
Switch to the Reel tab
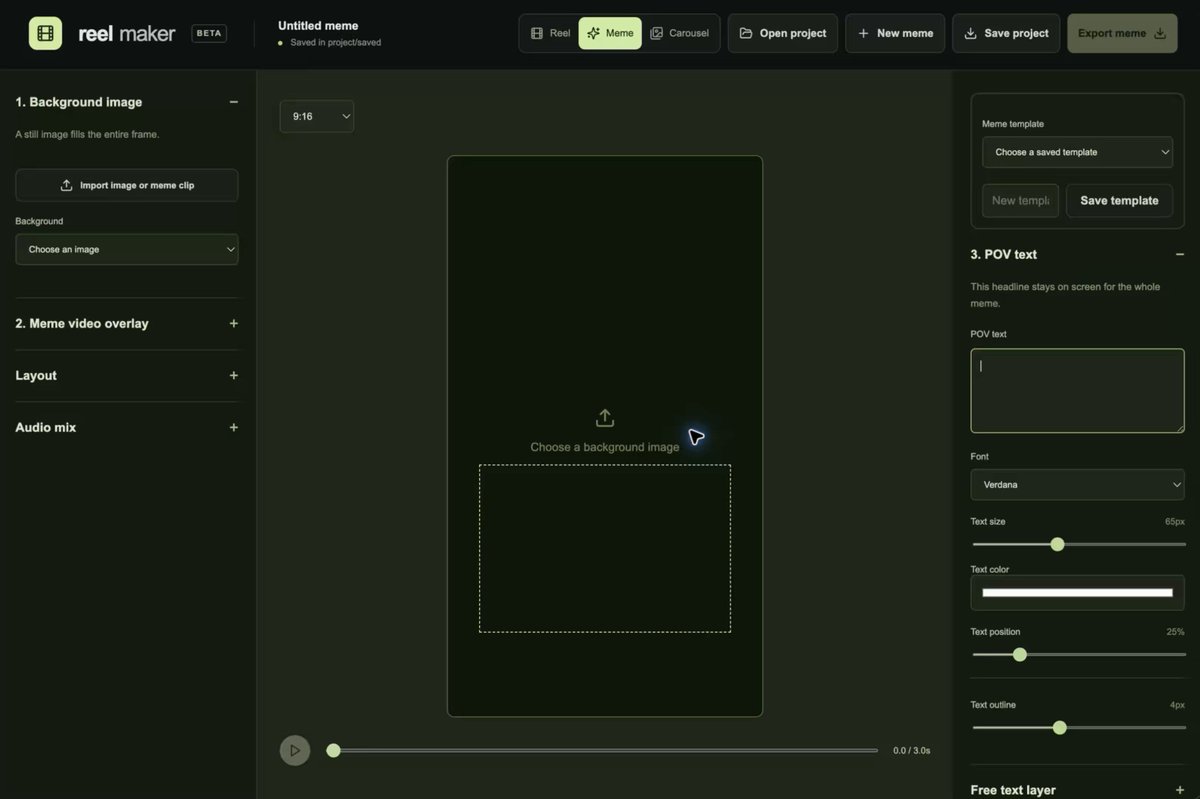coord(550,33)
